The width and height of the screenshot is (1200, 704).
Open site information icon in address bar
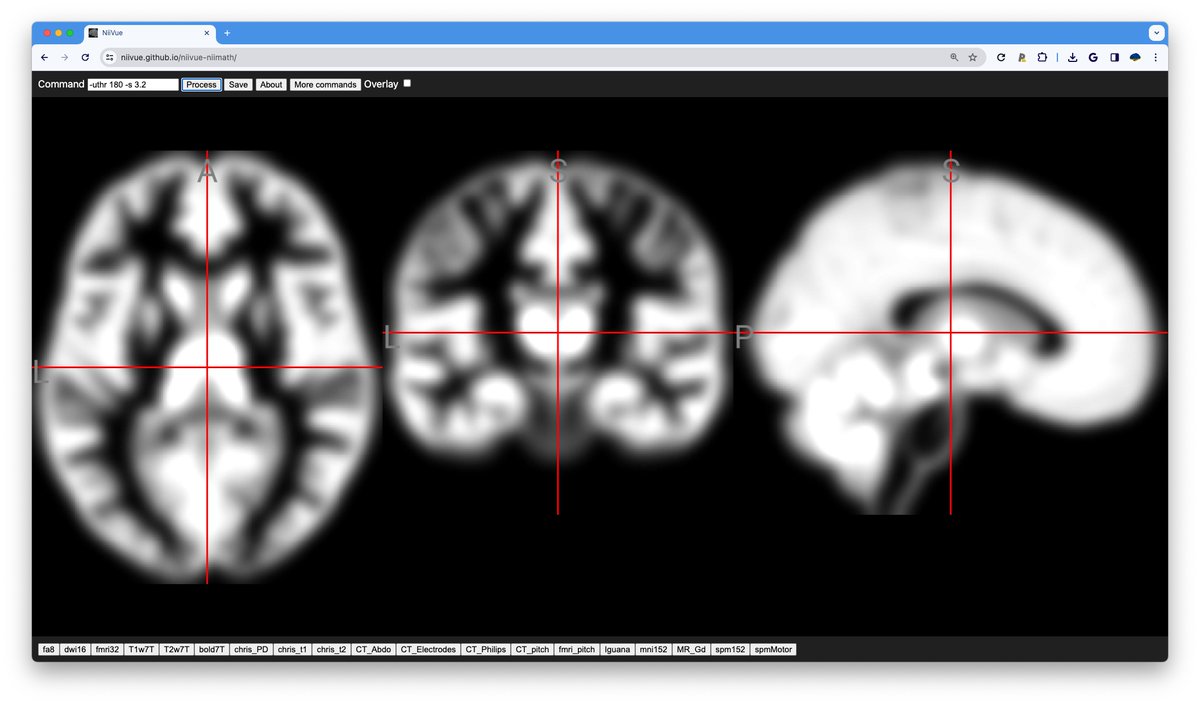pyautogui.click(x=110, y=57)
